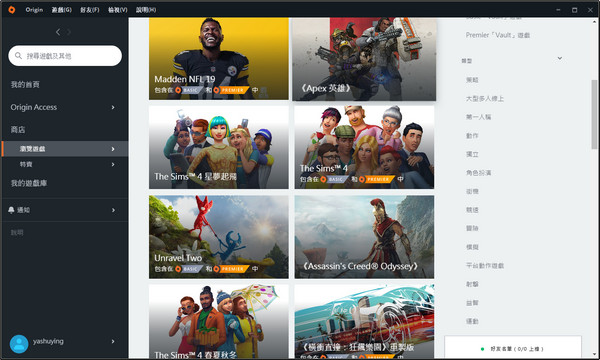Go forward with the right navigation arrow
Screen dimensions: 600x360
coord(69,32)
